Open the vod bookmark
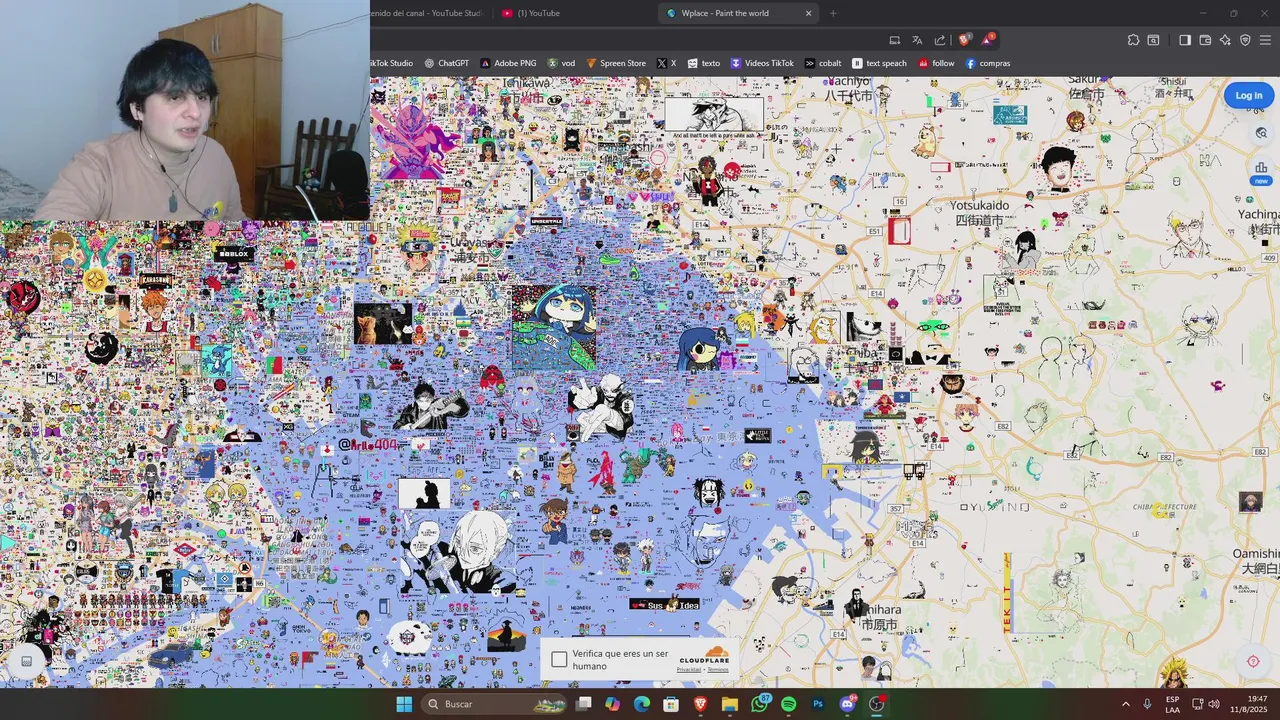This screenshot has width=1280, height=720. [561, 63]
